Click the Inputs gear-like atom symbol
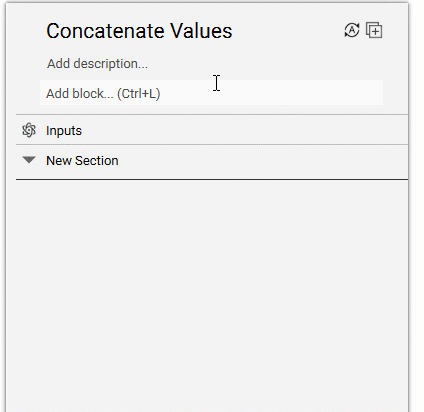 pyautogui.click(x=29, y=130)
